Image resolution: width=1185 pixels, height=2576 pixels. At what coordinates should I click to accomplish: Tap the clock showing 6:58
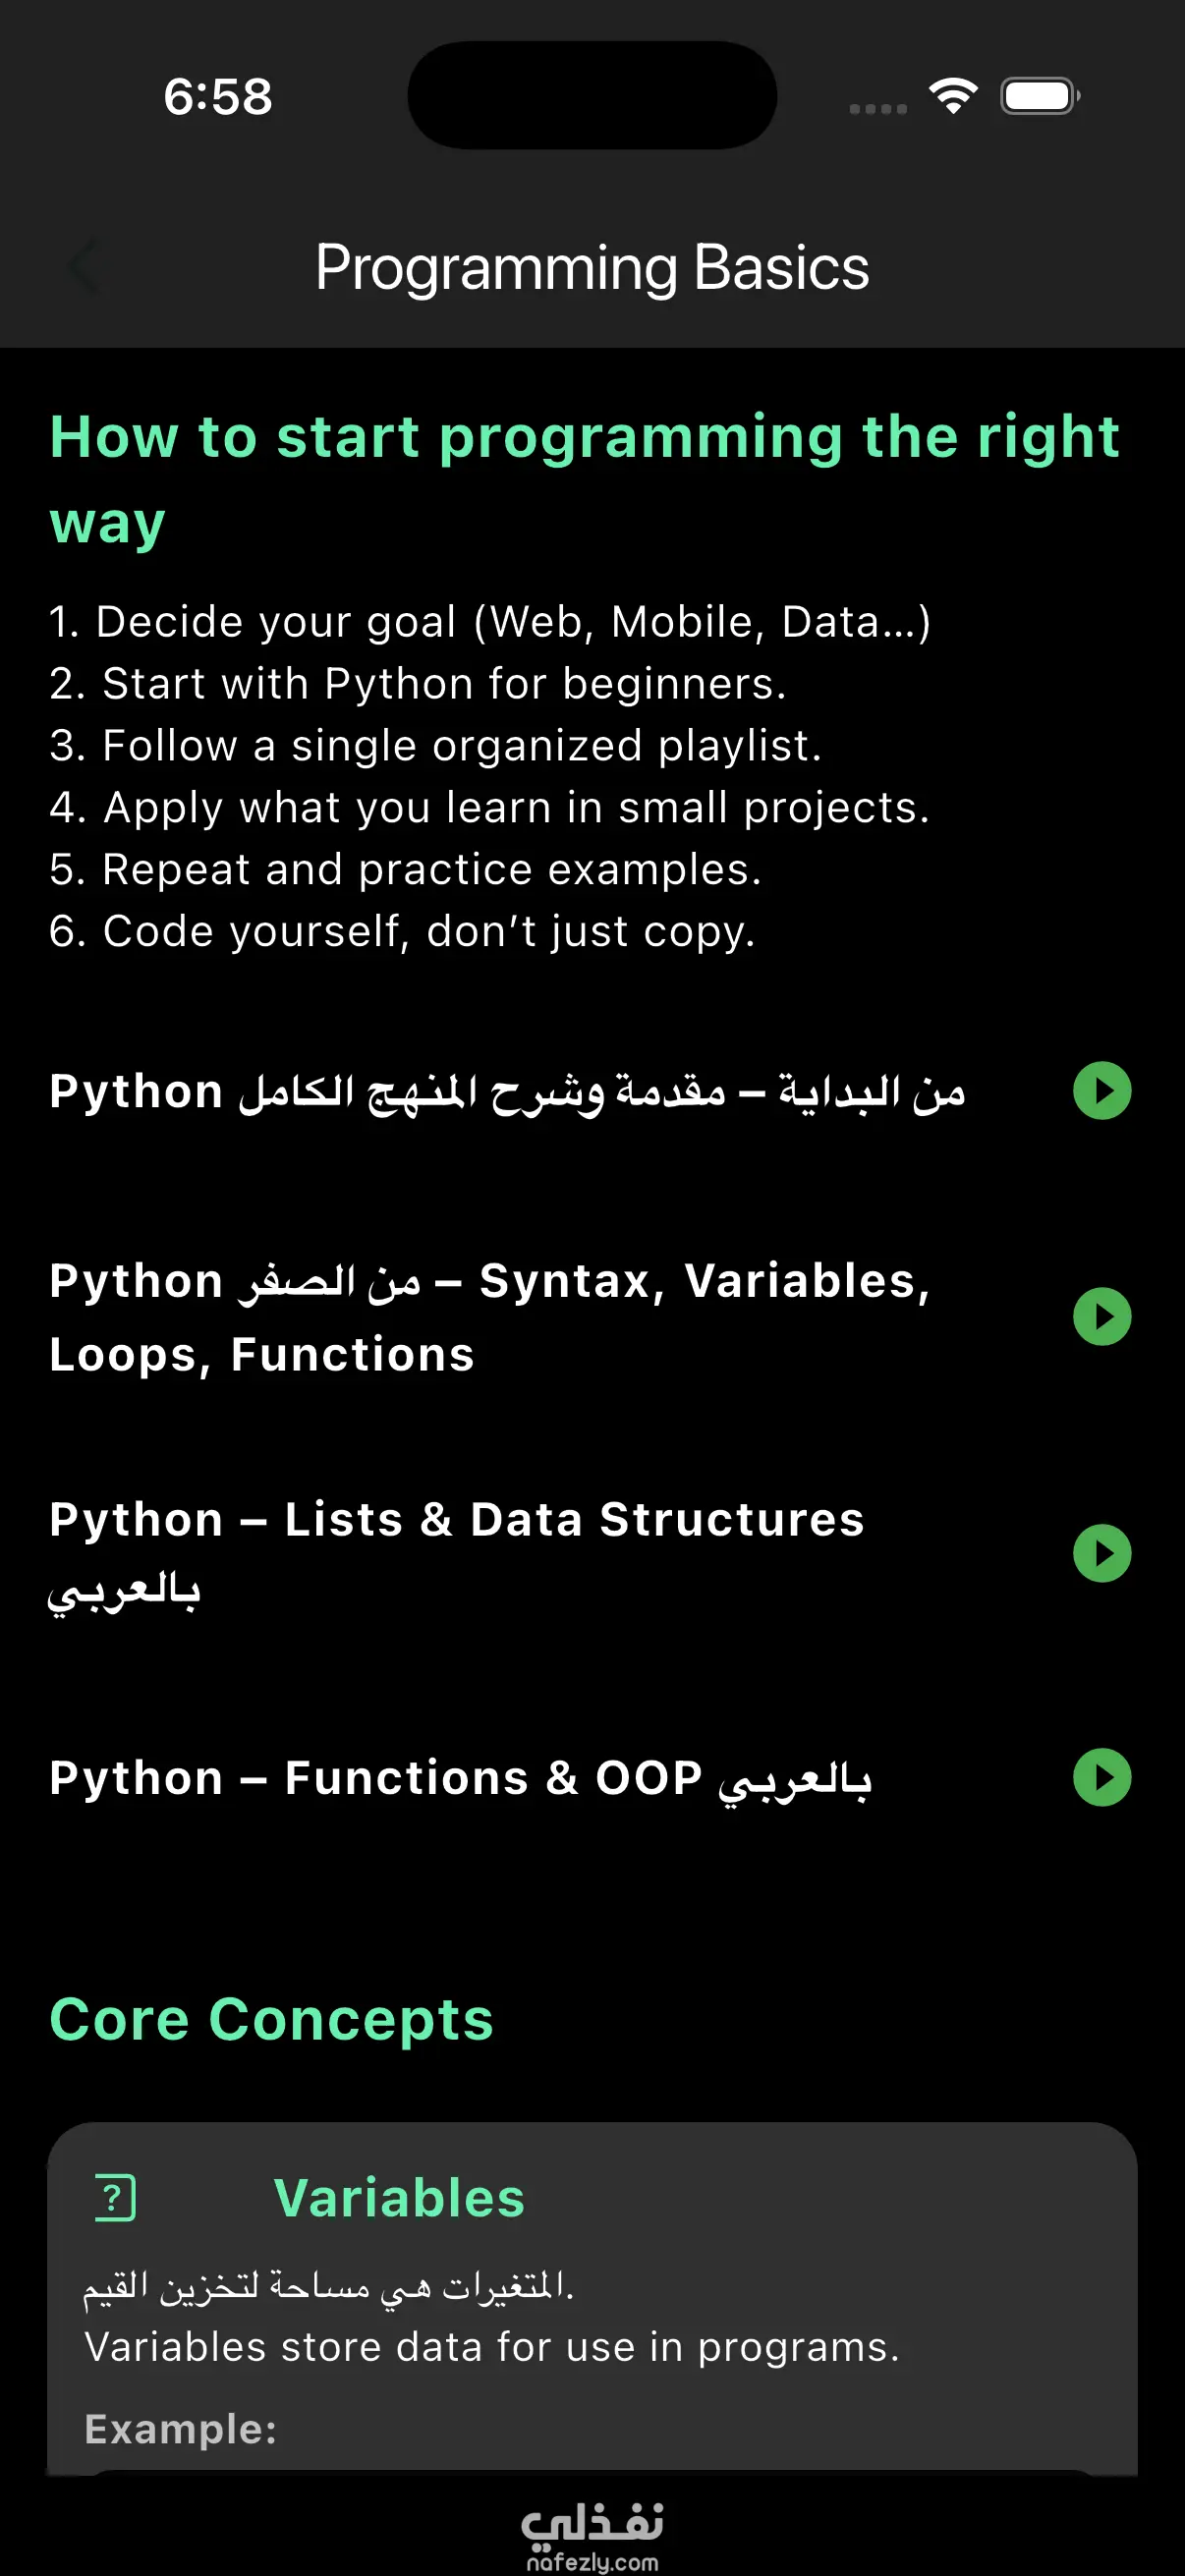point(218,97)
